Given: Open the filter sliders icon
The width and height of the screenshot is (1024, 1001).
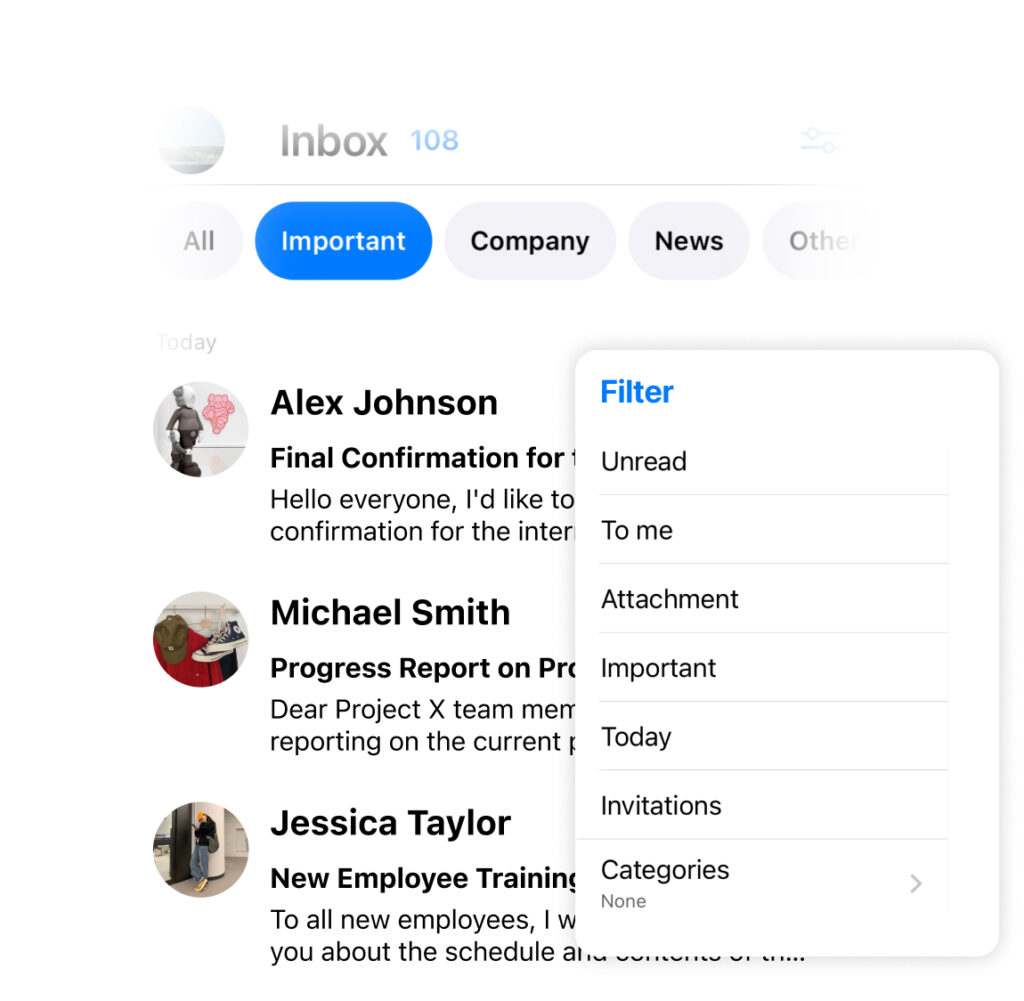Looking at the screenshot, I should (x=819, y=140).
